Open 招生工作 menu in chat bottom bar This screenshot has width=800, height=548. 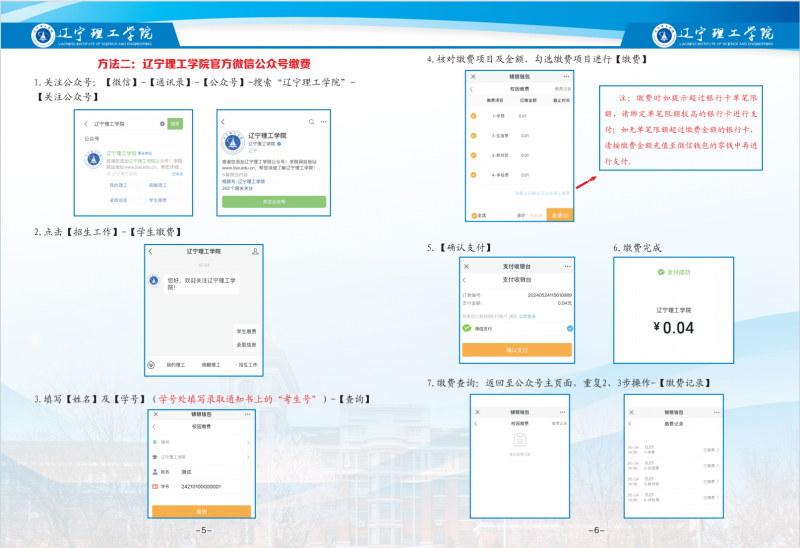(246, 365)
